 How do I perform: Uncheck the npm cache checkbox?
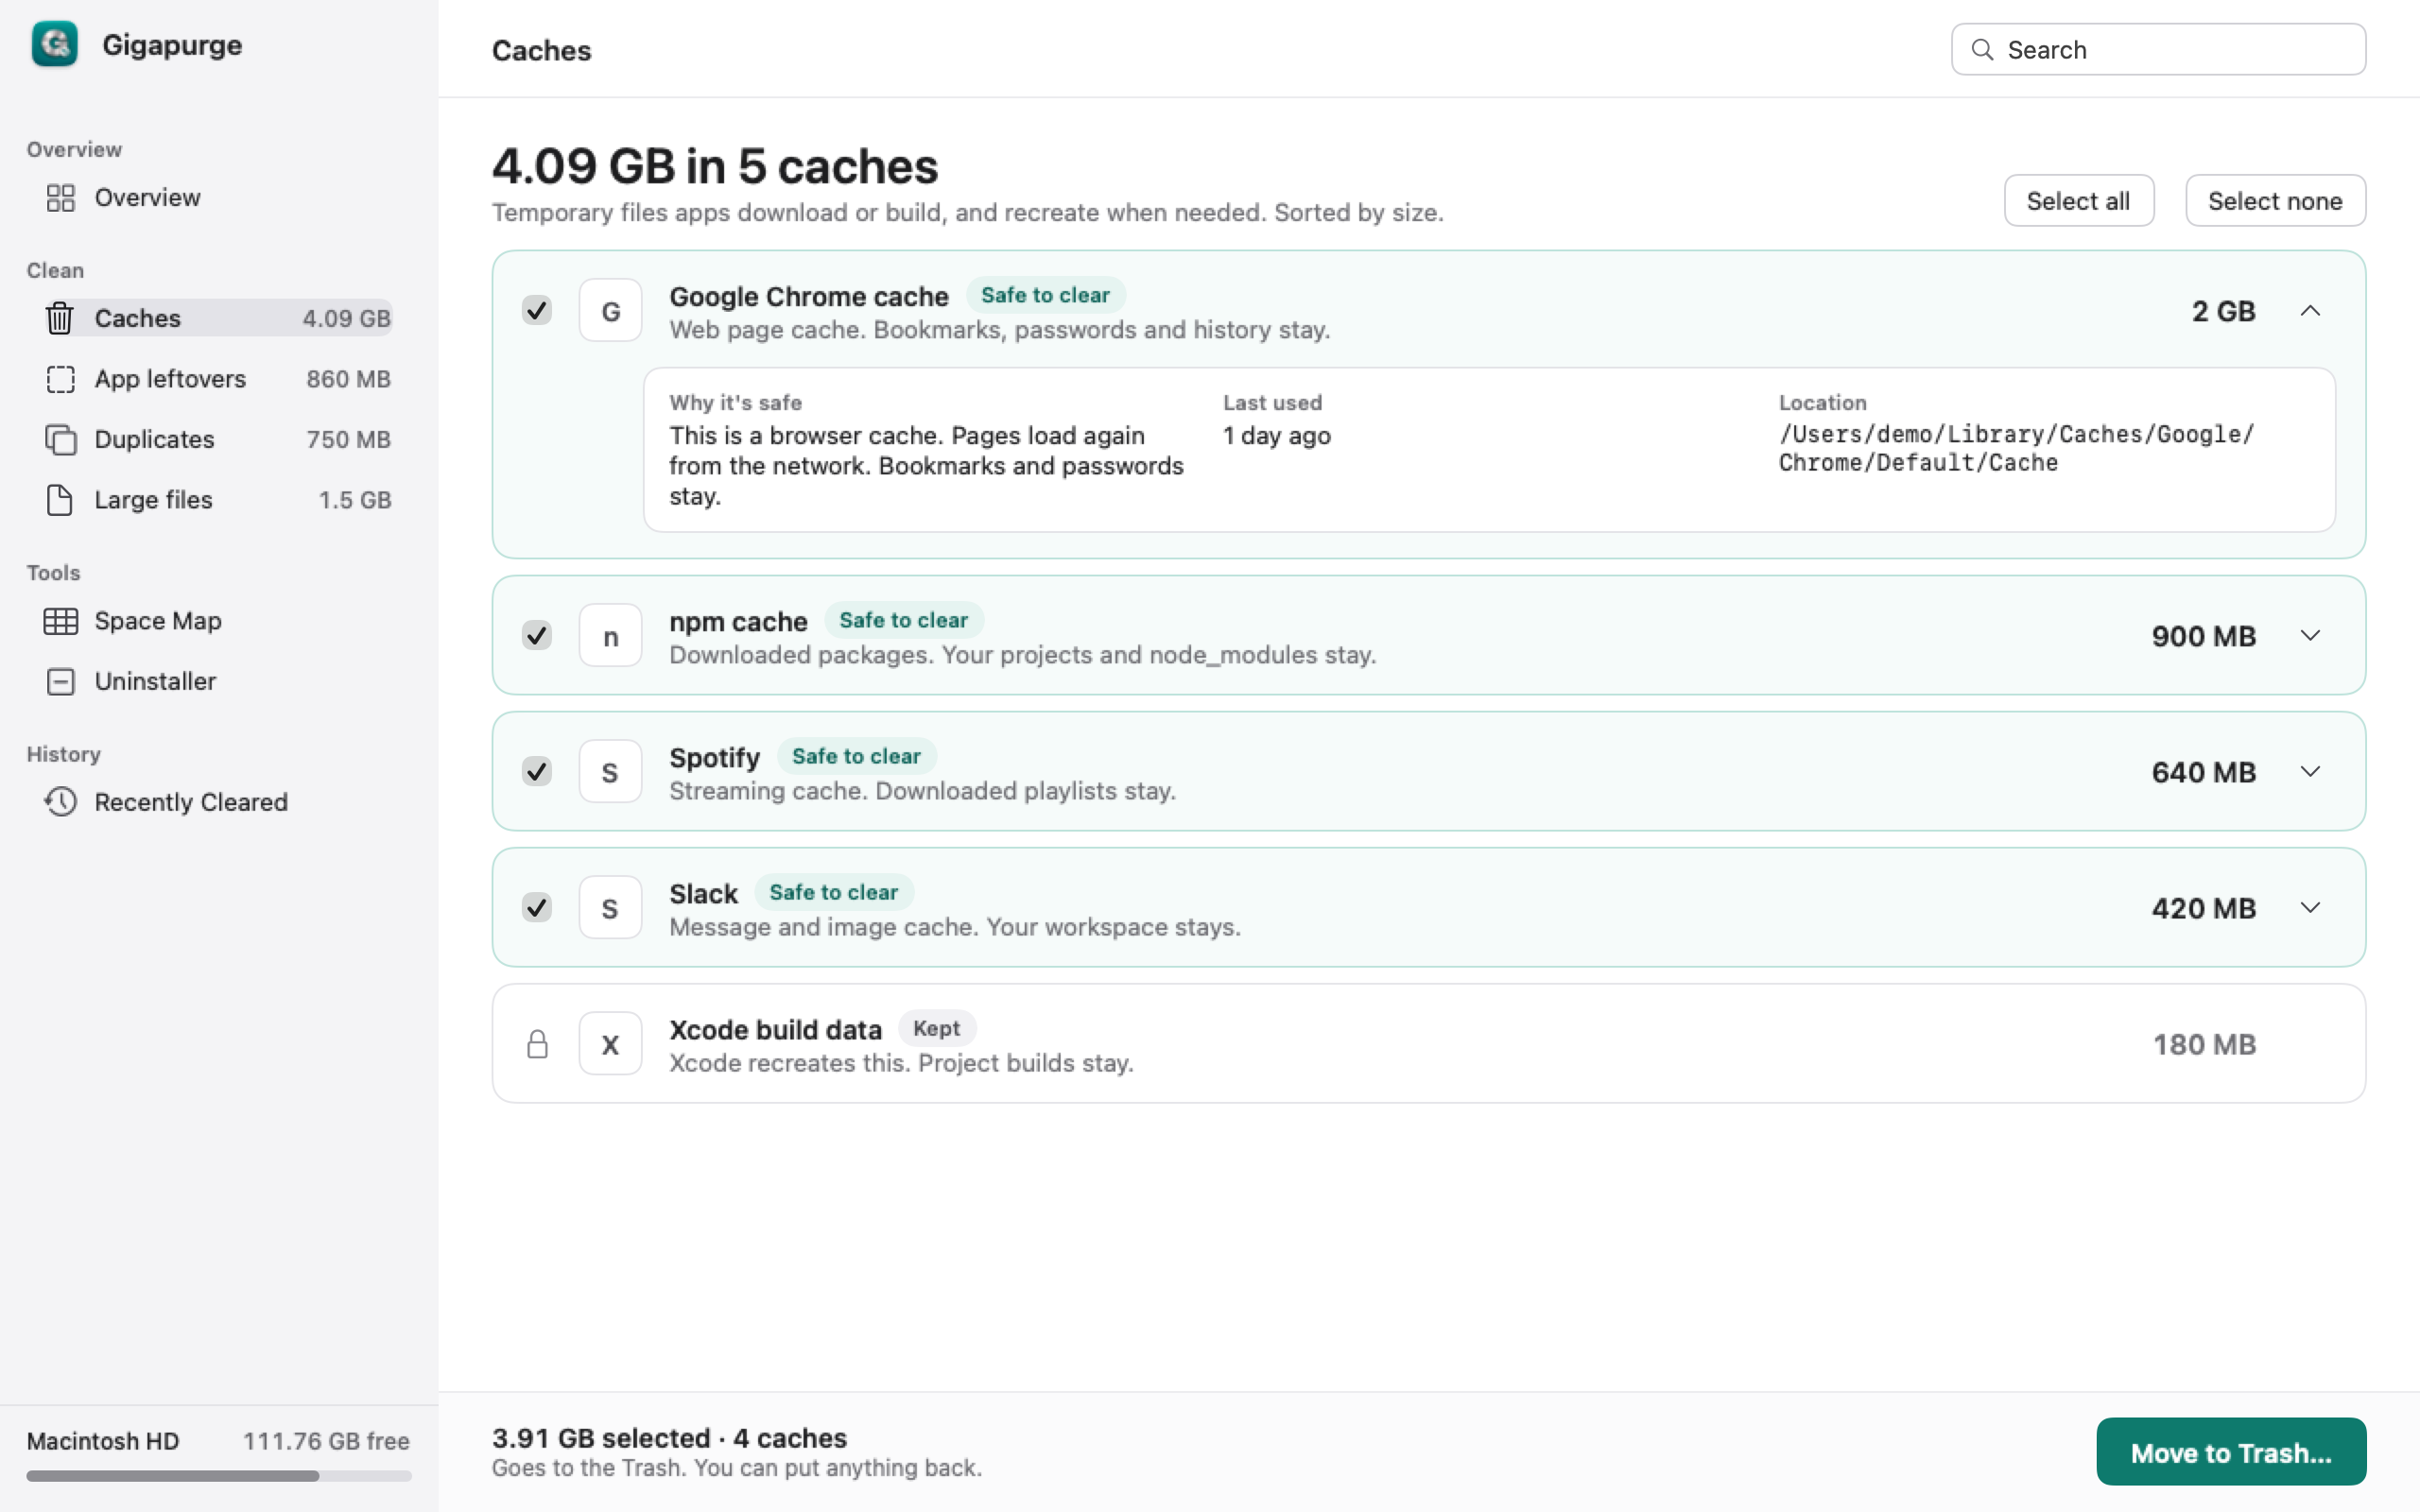[x=537, y=636]
